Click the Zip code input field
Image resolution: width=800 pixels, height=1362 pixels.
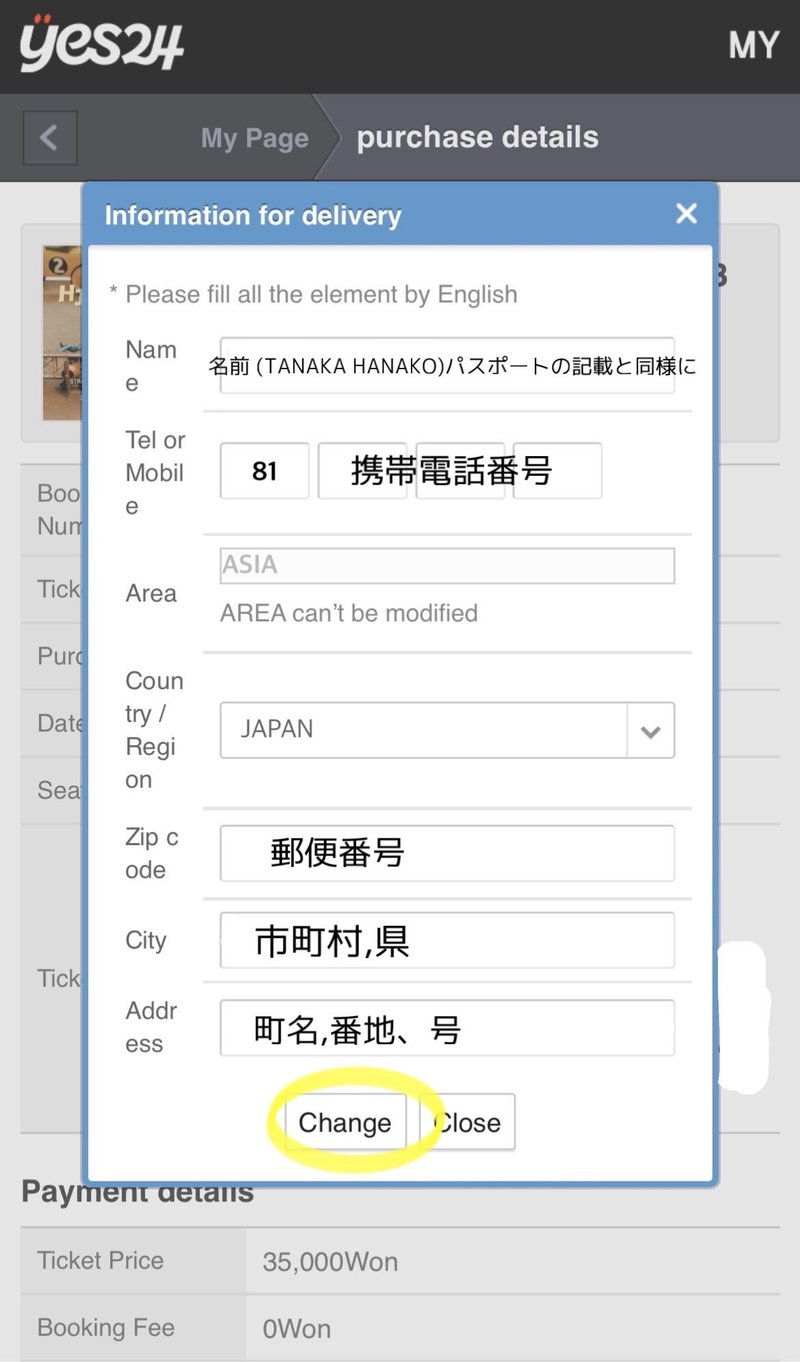(x=447, y=853)
